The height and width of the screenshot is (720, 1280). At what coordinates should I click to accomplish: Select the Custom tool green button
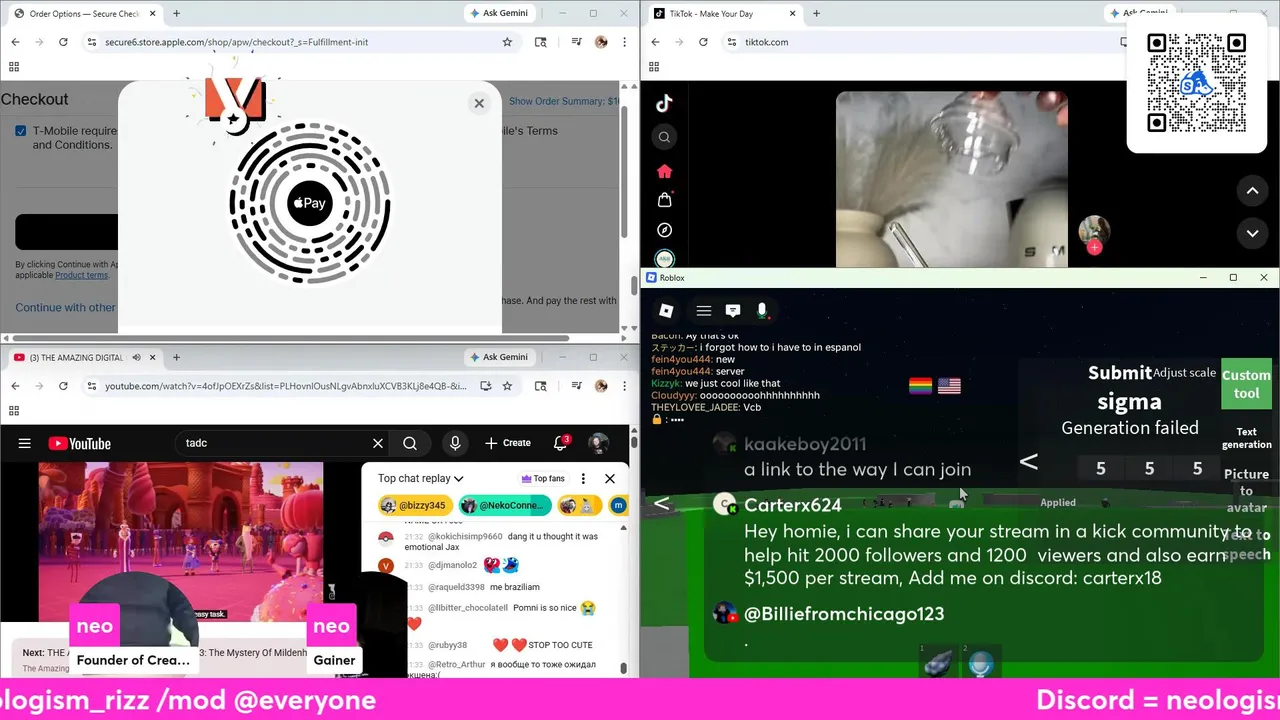pyautogui.click(x=1246, y=384)
